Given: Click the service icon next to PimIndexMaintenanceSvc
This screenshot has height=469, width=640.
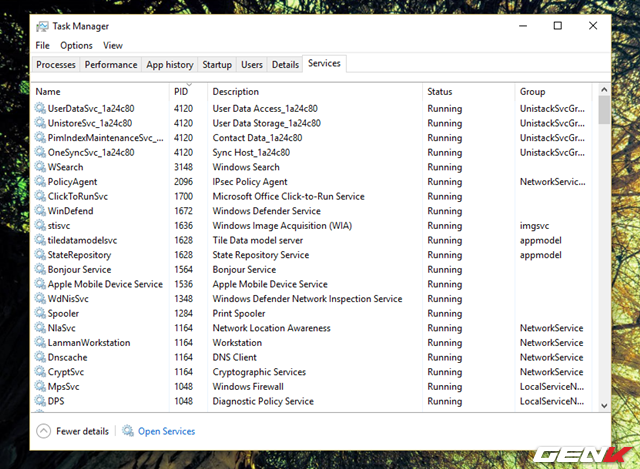Looking at the screenshot, I should coord(40,138).
